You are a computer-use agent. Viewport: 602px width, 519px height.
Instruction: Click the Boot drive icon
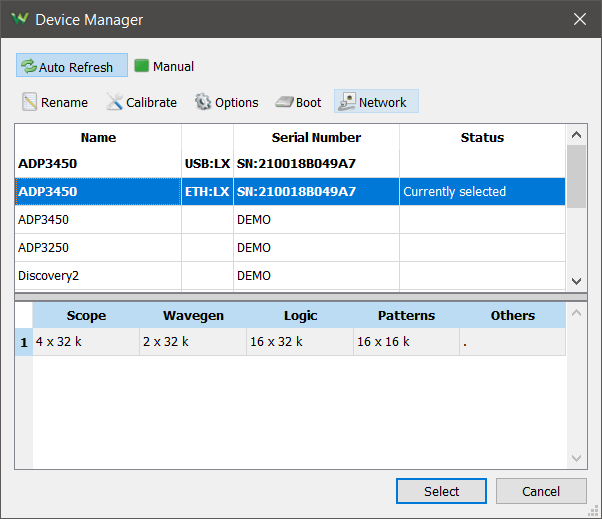point(284,102)
